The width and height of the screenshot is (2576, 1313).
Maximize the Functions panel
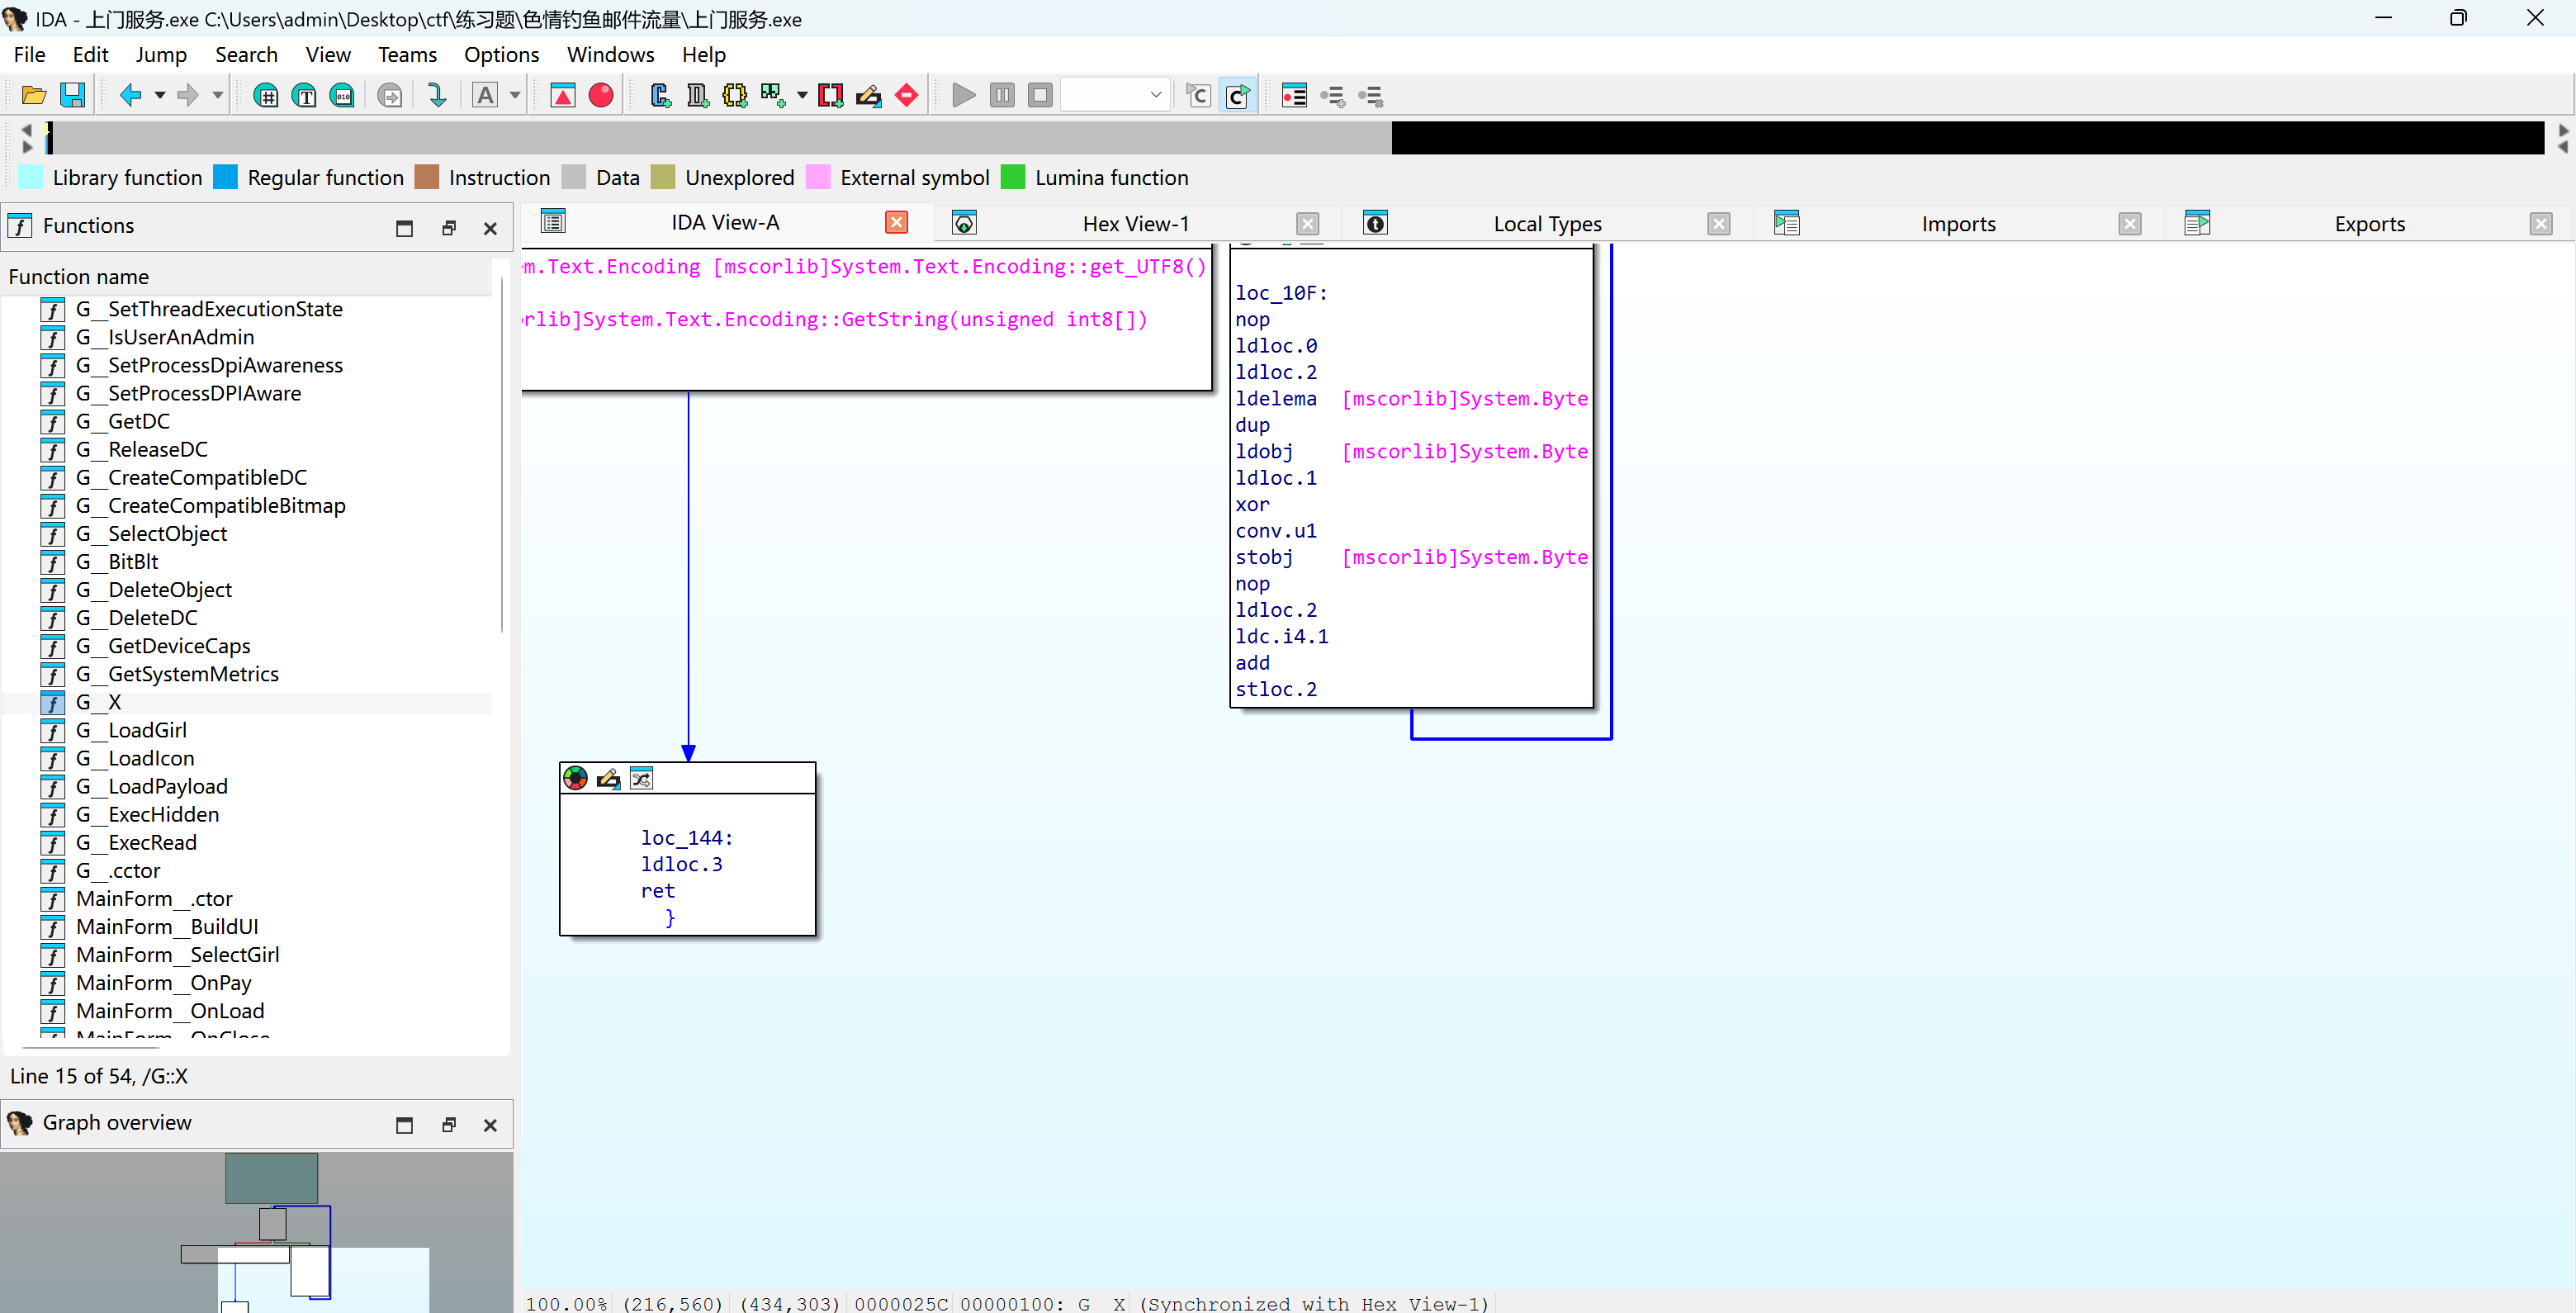pyautogui.click(x=404, y=228)
